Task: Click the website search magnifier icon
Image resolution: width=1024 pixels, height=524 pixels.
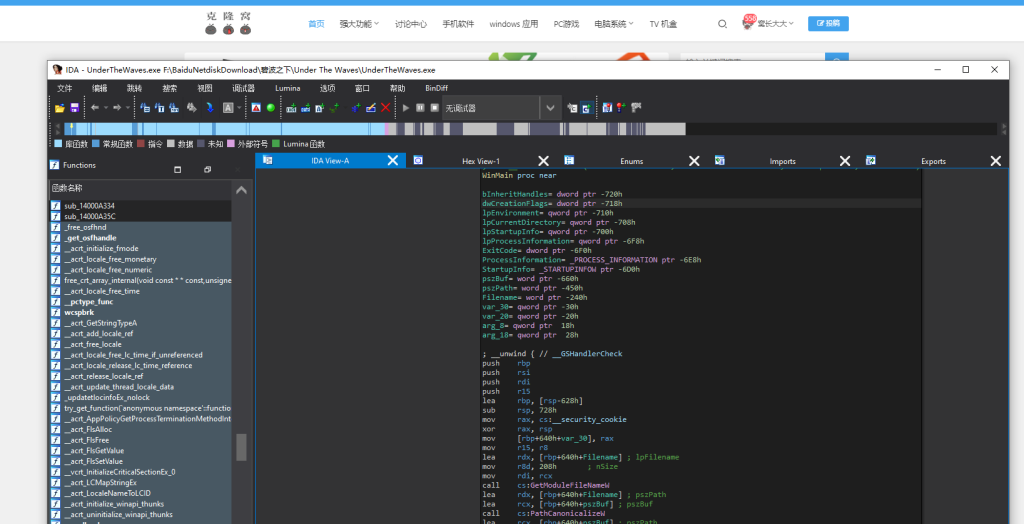Action: 722,24
